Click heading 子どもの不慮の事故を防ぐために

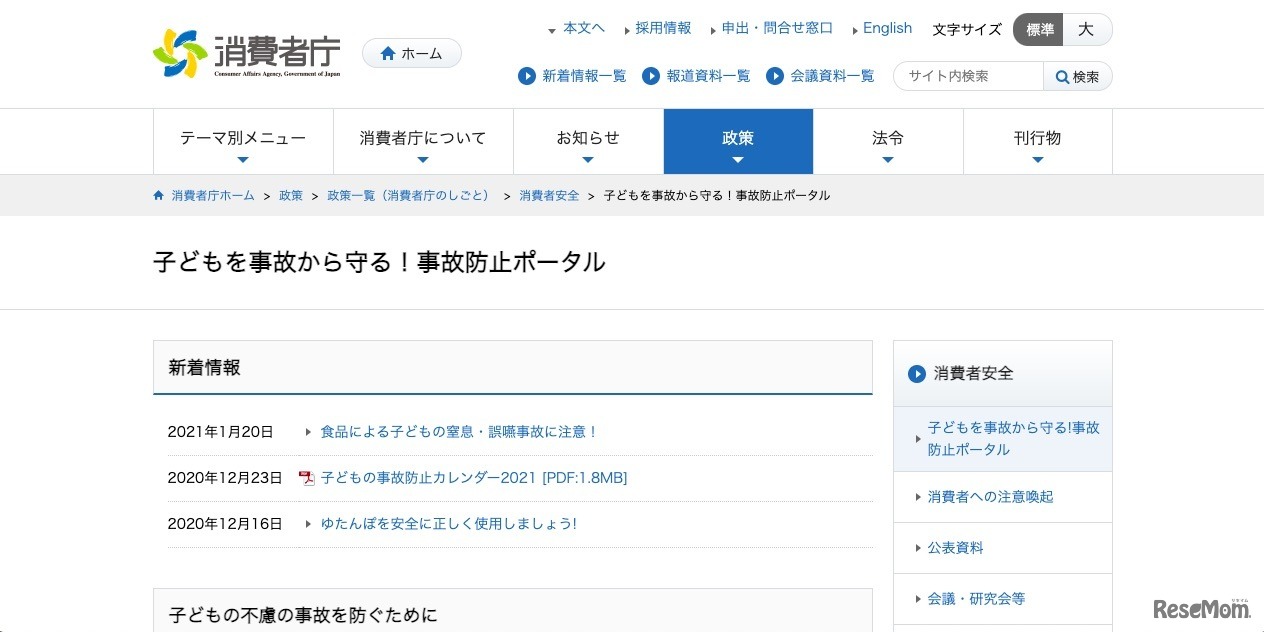tap(303, 615)
